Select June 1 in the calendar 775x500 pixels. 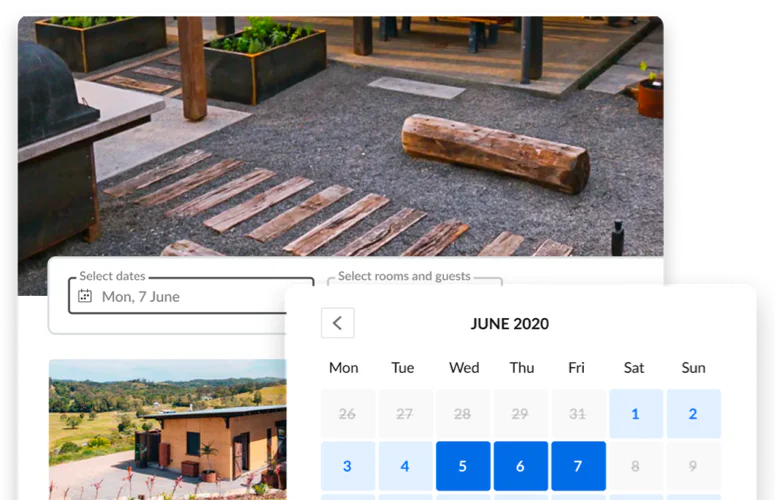point(636,414)
